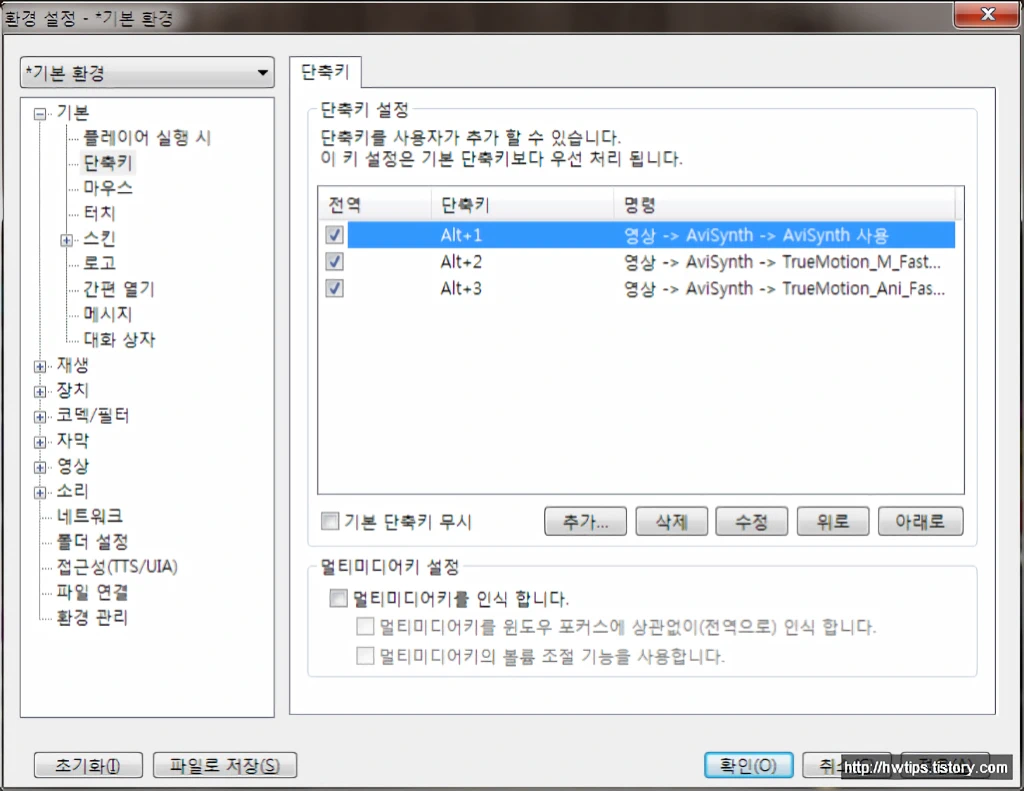
Task: Enable 멀티미디어키를 인식 합니다 checkbox
Action: click(x=338, y=598)
